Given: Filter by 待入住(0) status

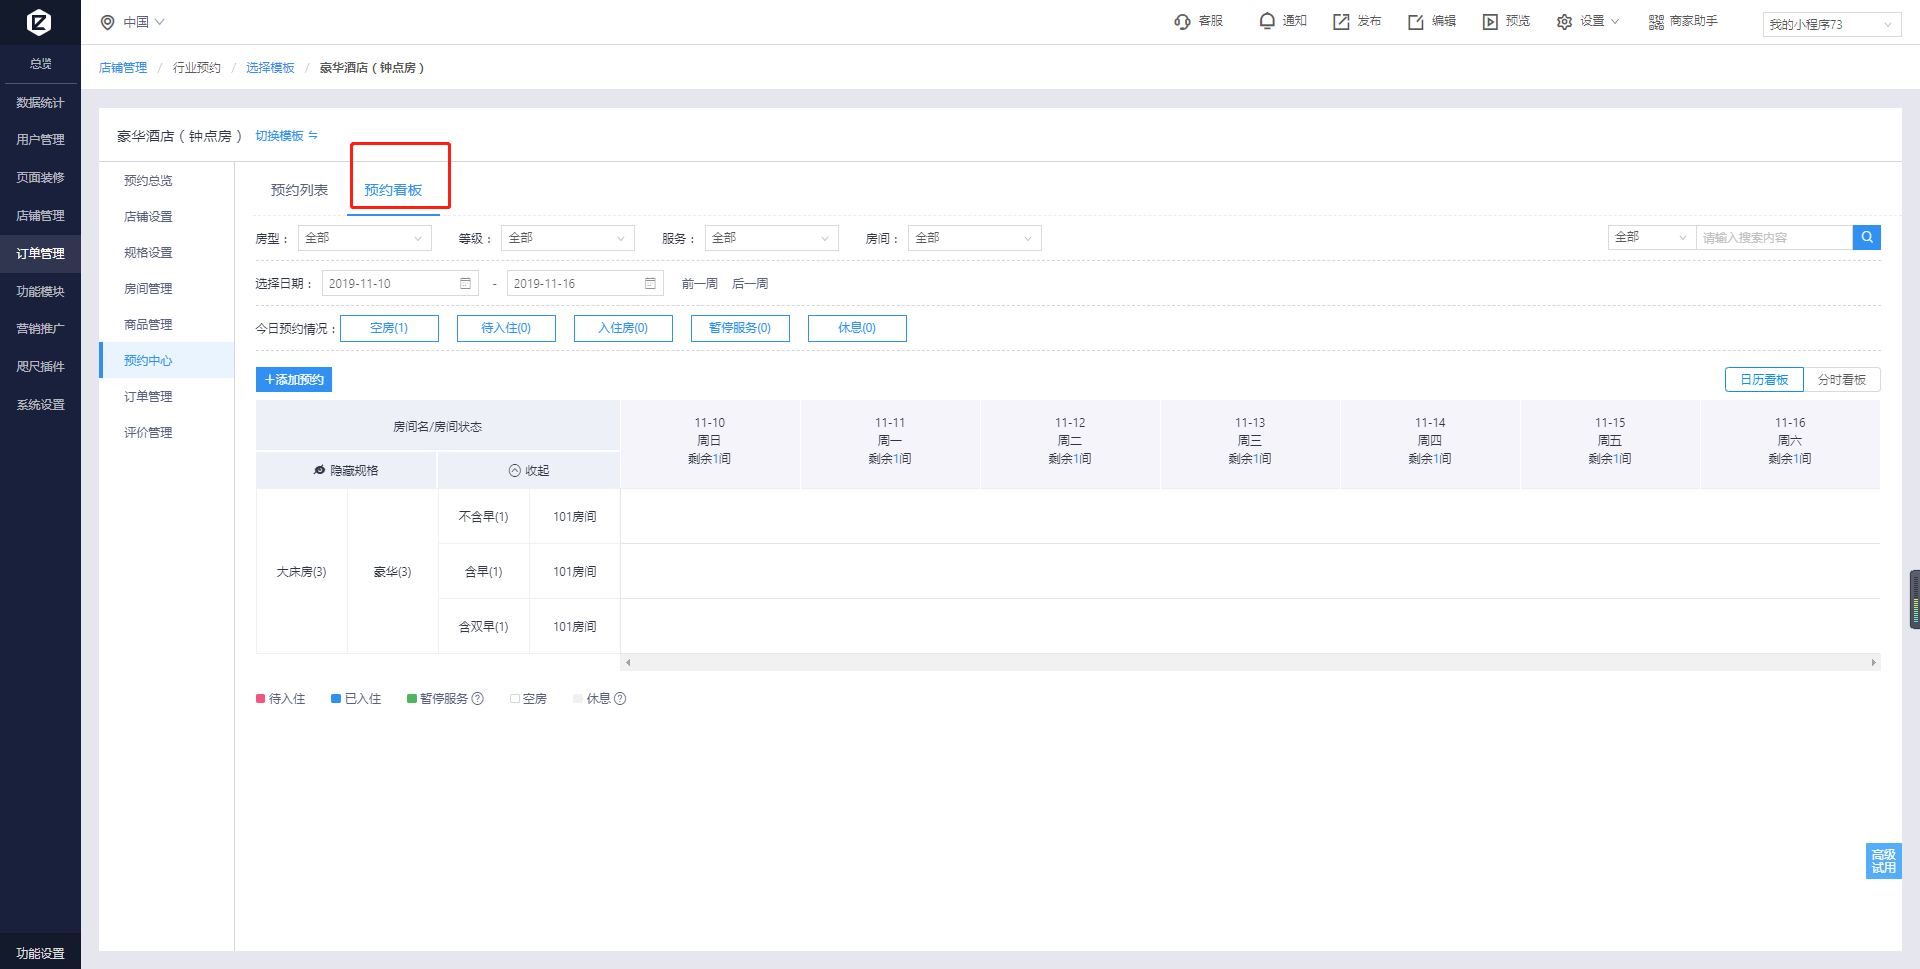Looking at the screenshot, I should tap(506, 328).
